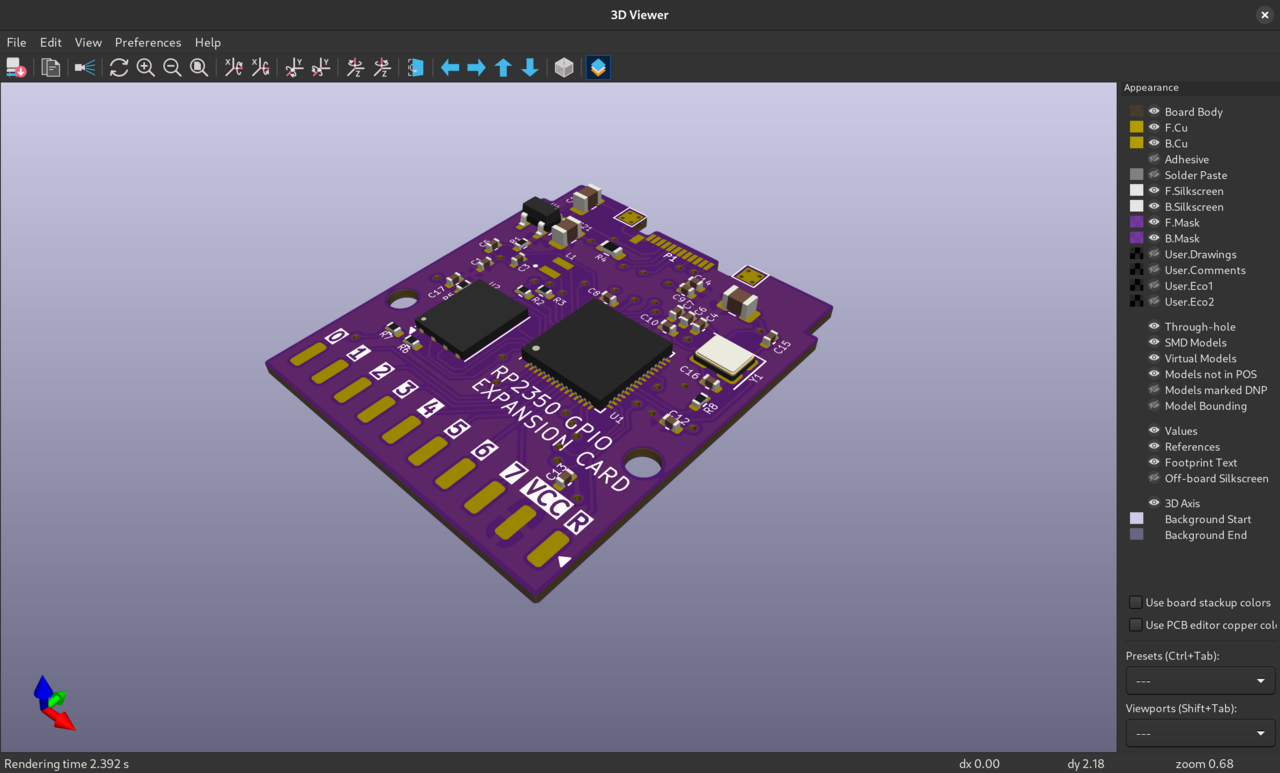Redraw the 3D view
Screen dimensions: 1280x773
[x=119, y=67]
